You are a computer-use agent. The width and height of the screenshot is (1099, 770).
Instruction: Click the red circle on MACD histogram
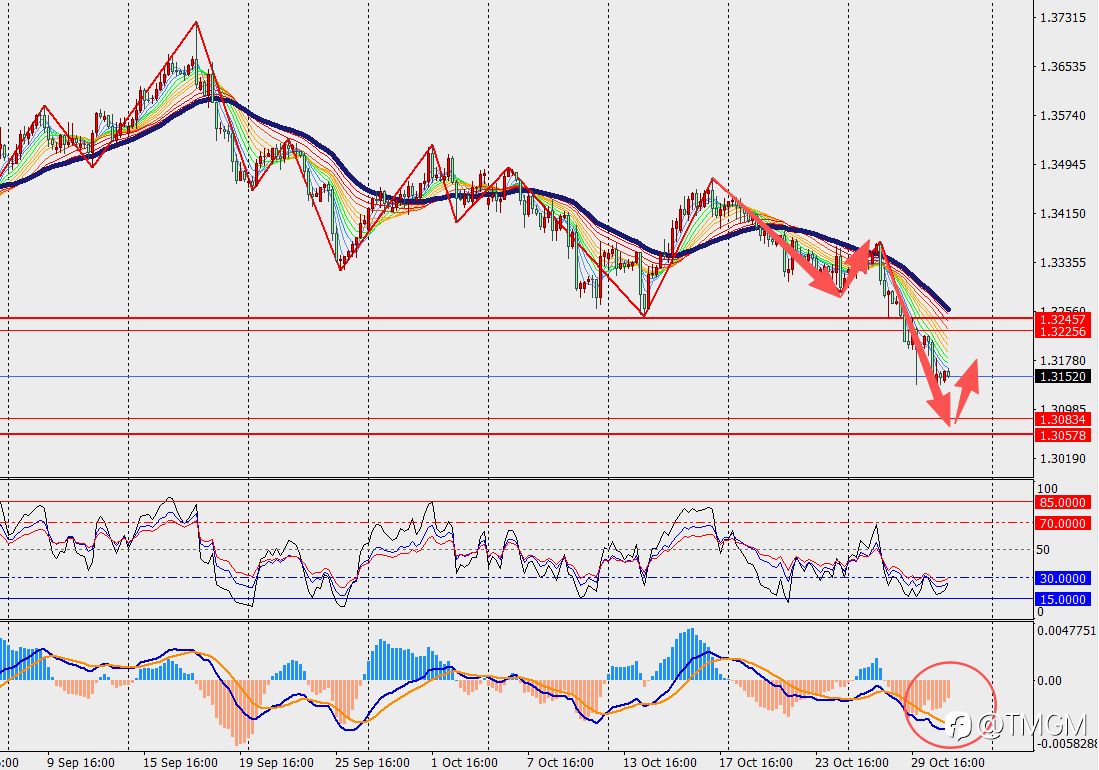click(949, 705)
